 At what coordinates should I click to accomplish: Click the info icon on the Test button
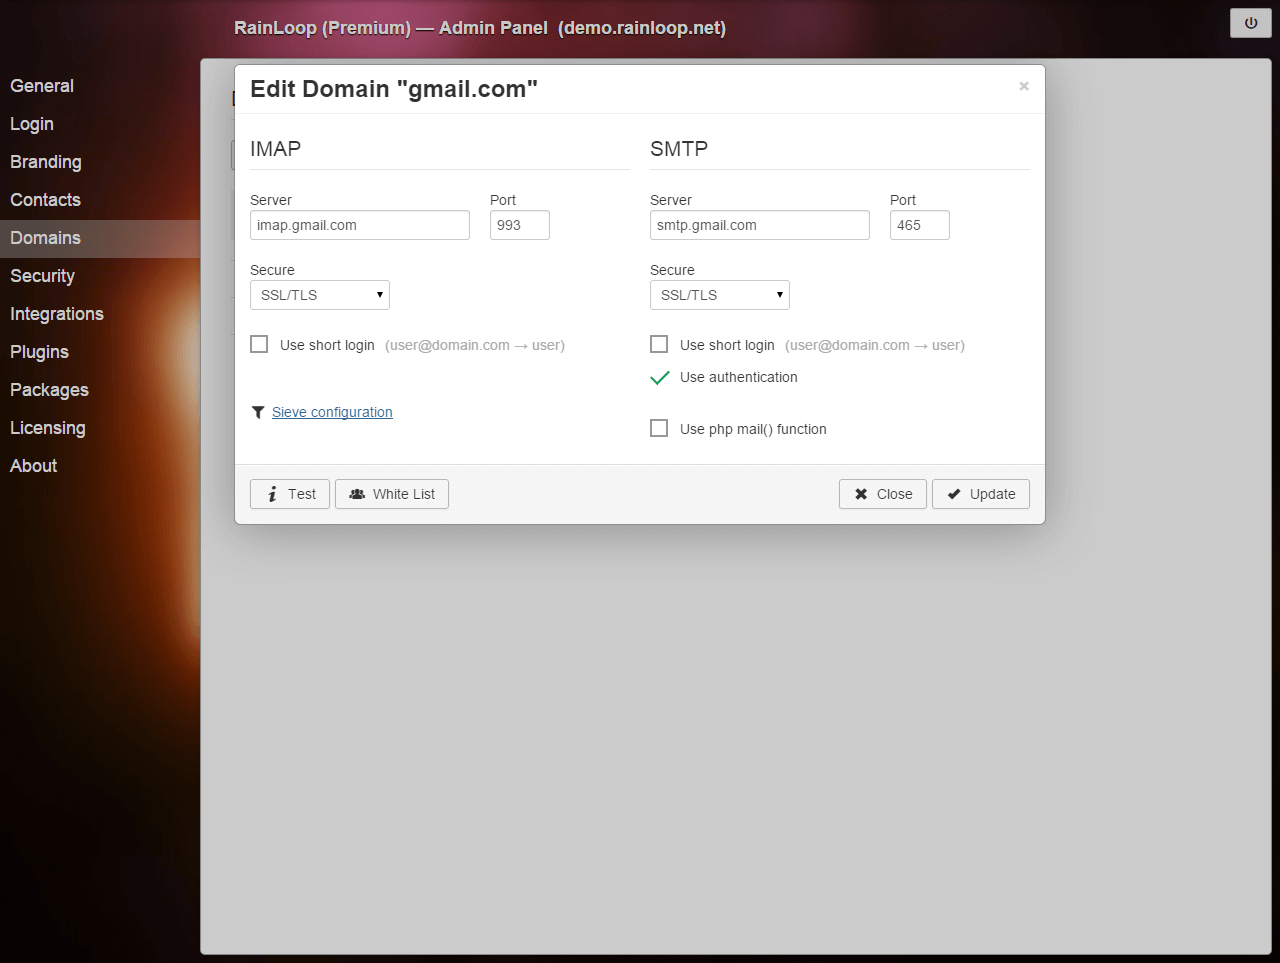[273, 493]
